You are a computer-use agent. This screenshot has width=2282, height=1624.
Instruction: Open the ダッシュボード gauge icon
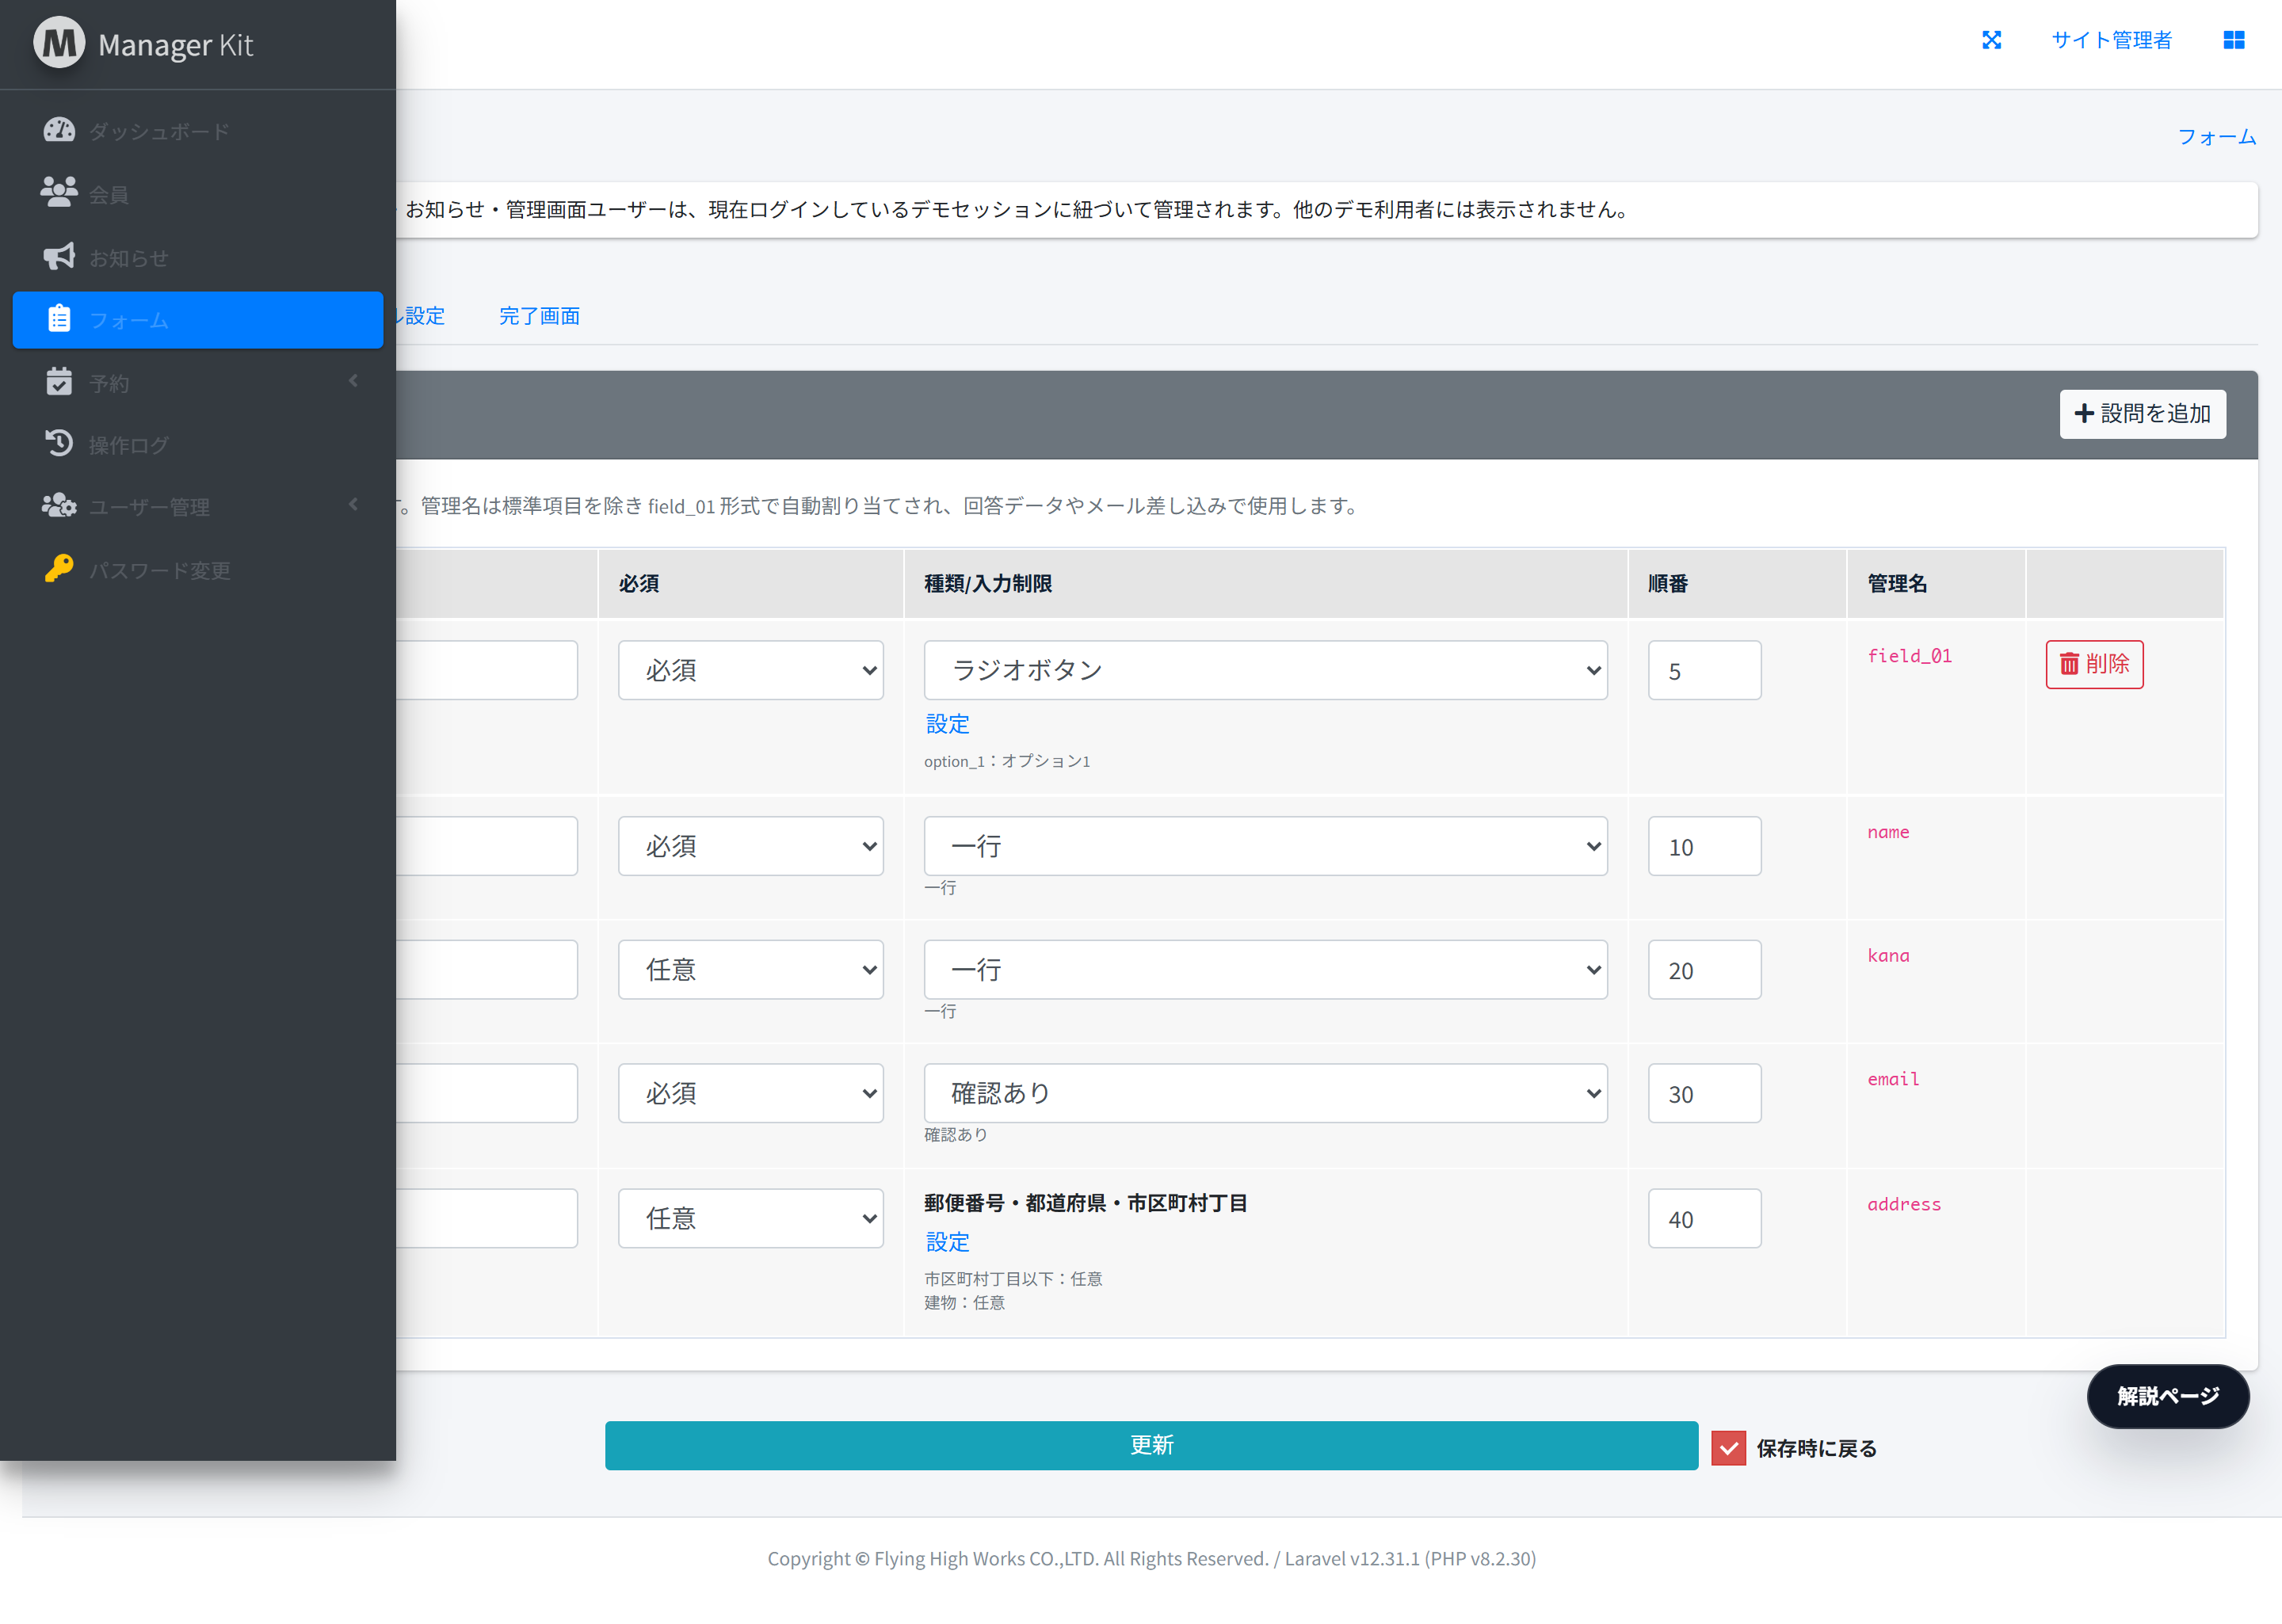59,130
